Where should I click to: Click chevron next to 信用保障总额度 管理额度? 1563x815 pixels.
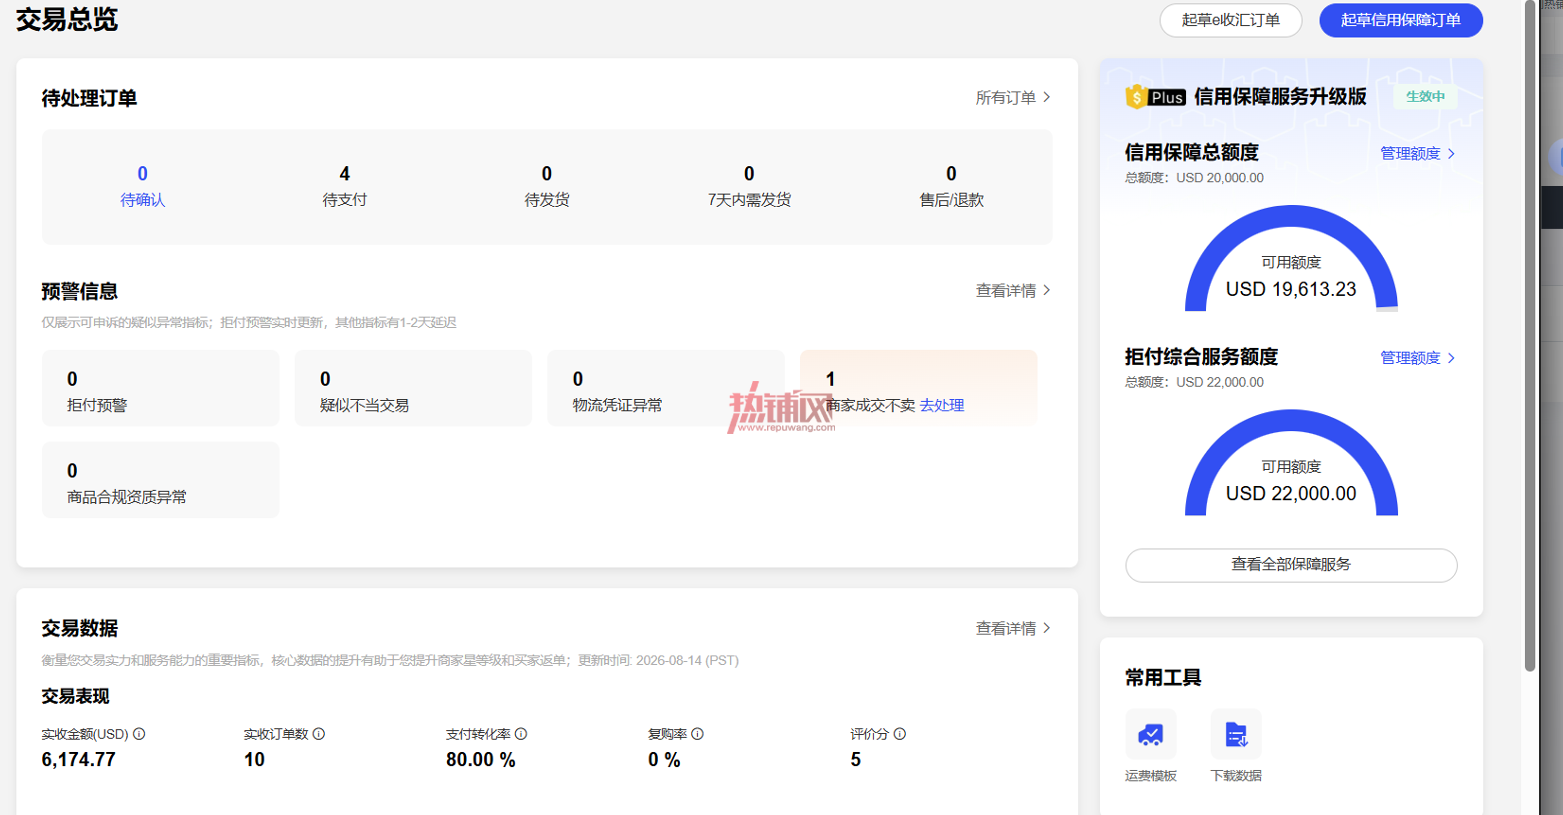1451,154
